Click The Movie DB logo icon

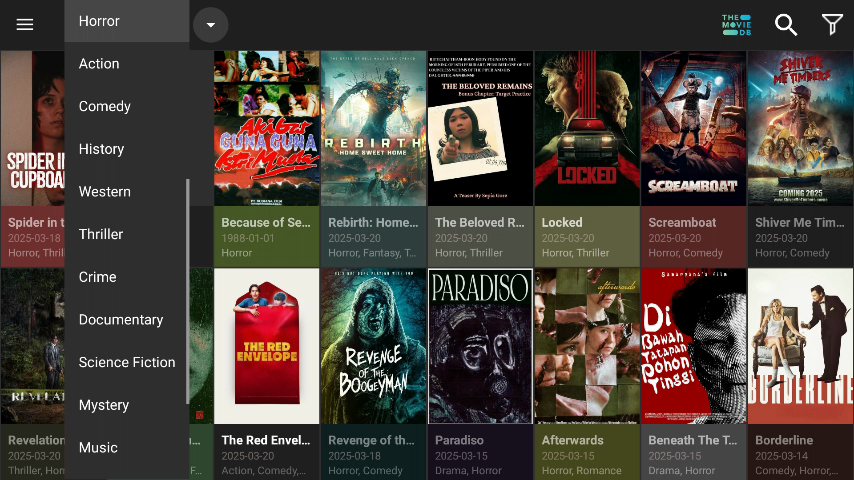coord(736,25)
